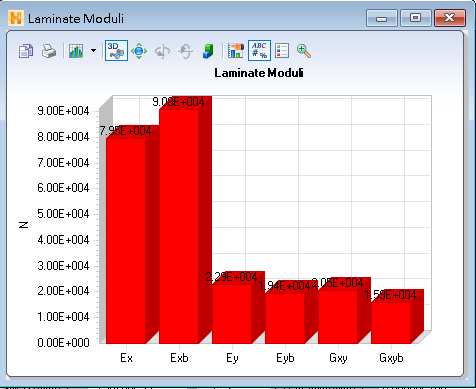Select the rotate/pan chart view icon
The height and width of the screenshot is (389, 476).
click(139, 51)
